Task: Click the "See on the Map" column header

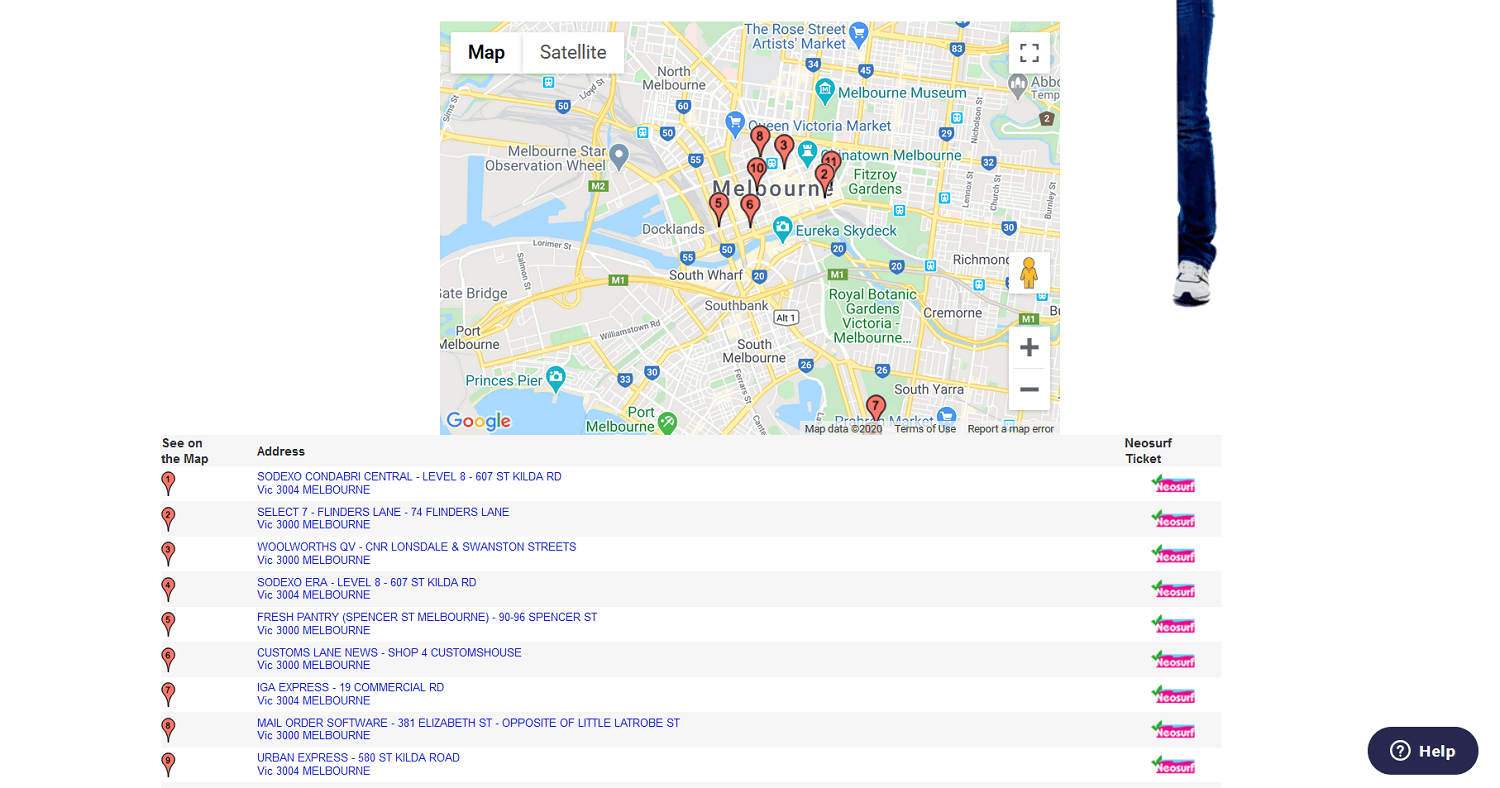Action: [185, 451]
